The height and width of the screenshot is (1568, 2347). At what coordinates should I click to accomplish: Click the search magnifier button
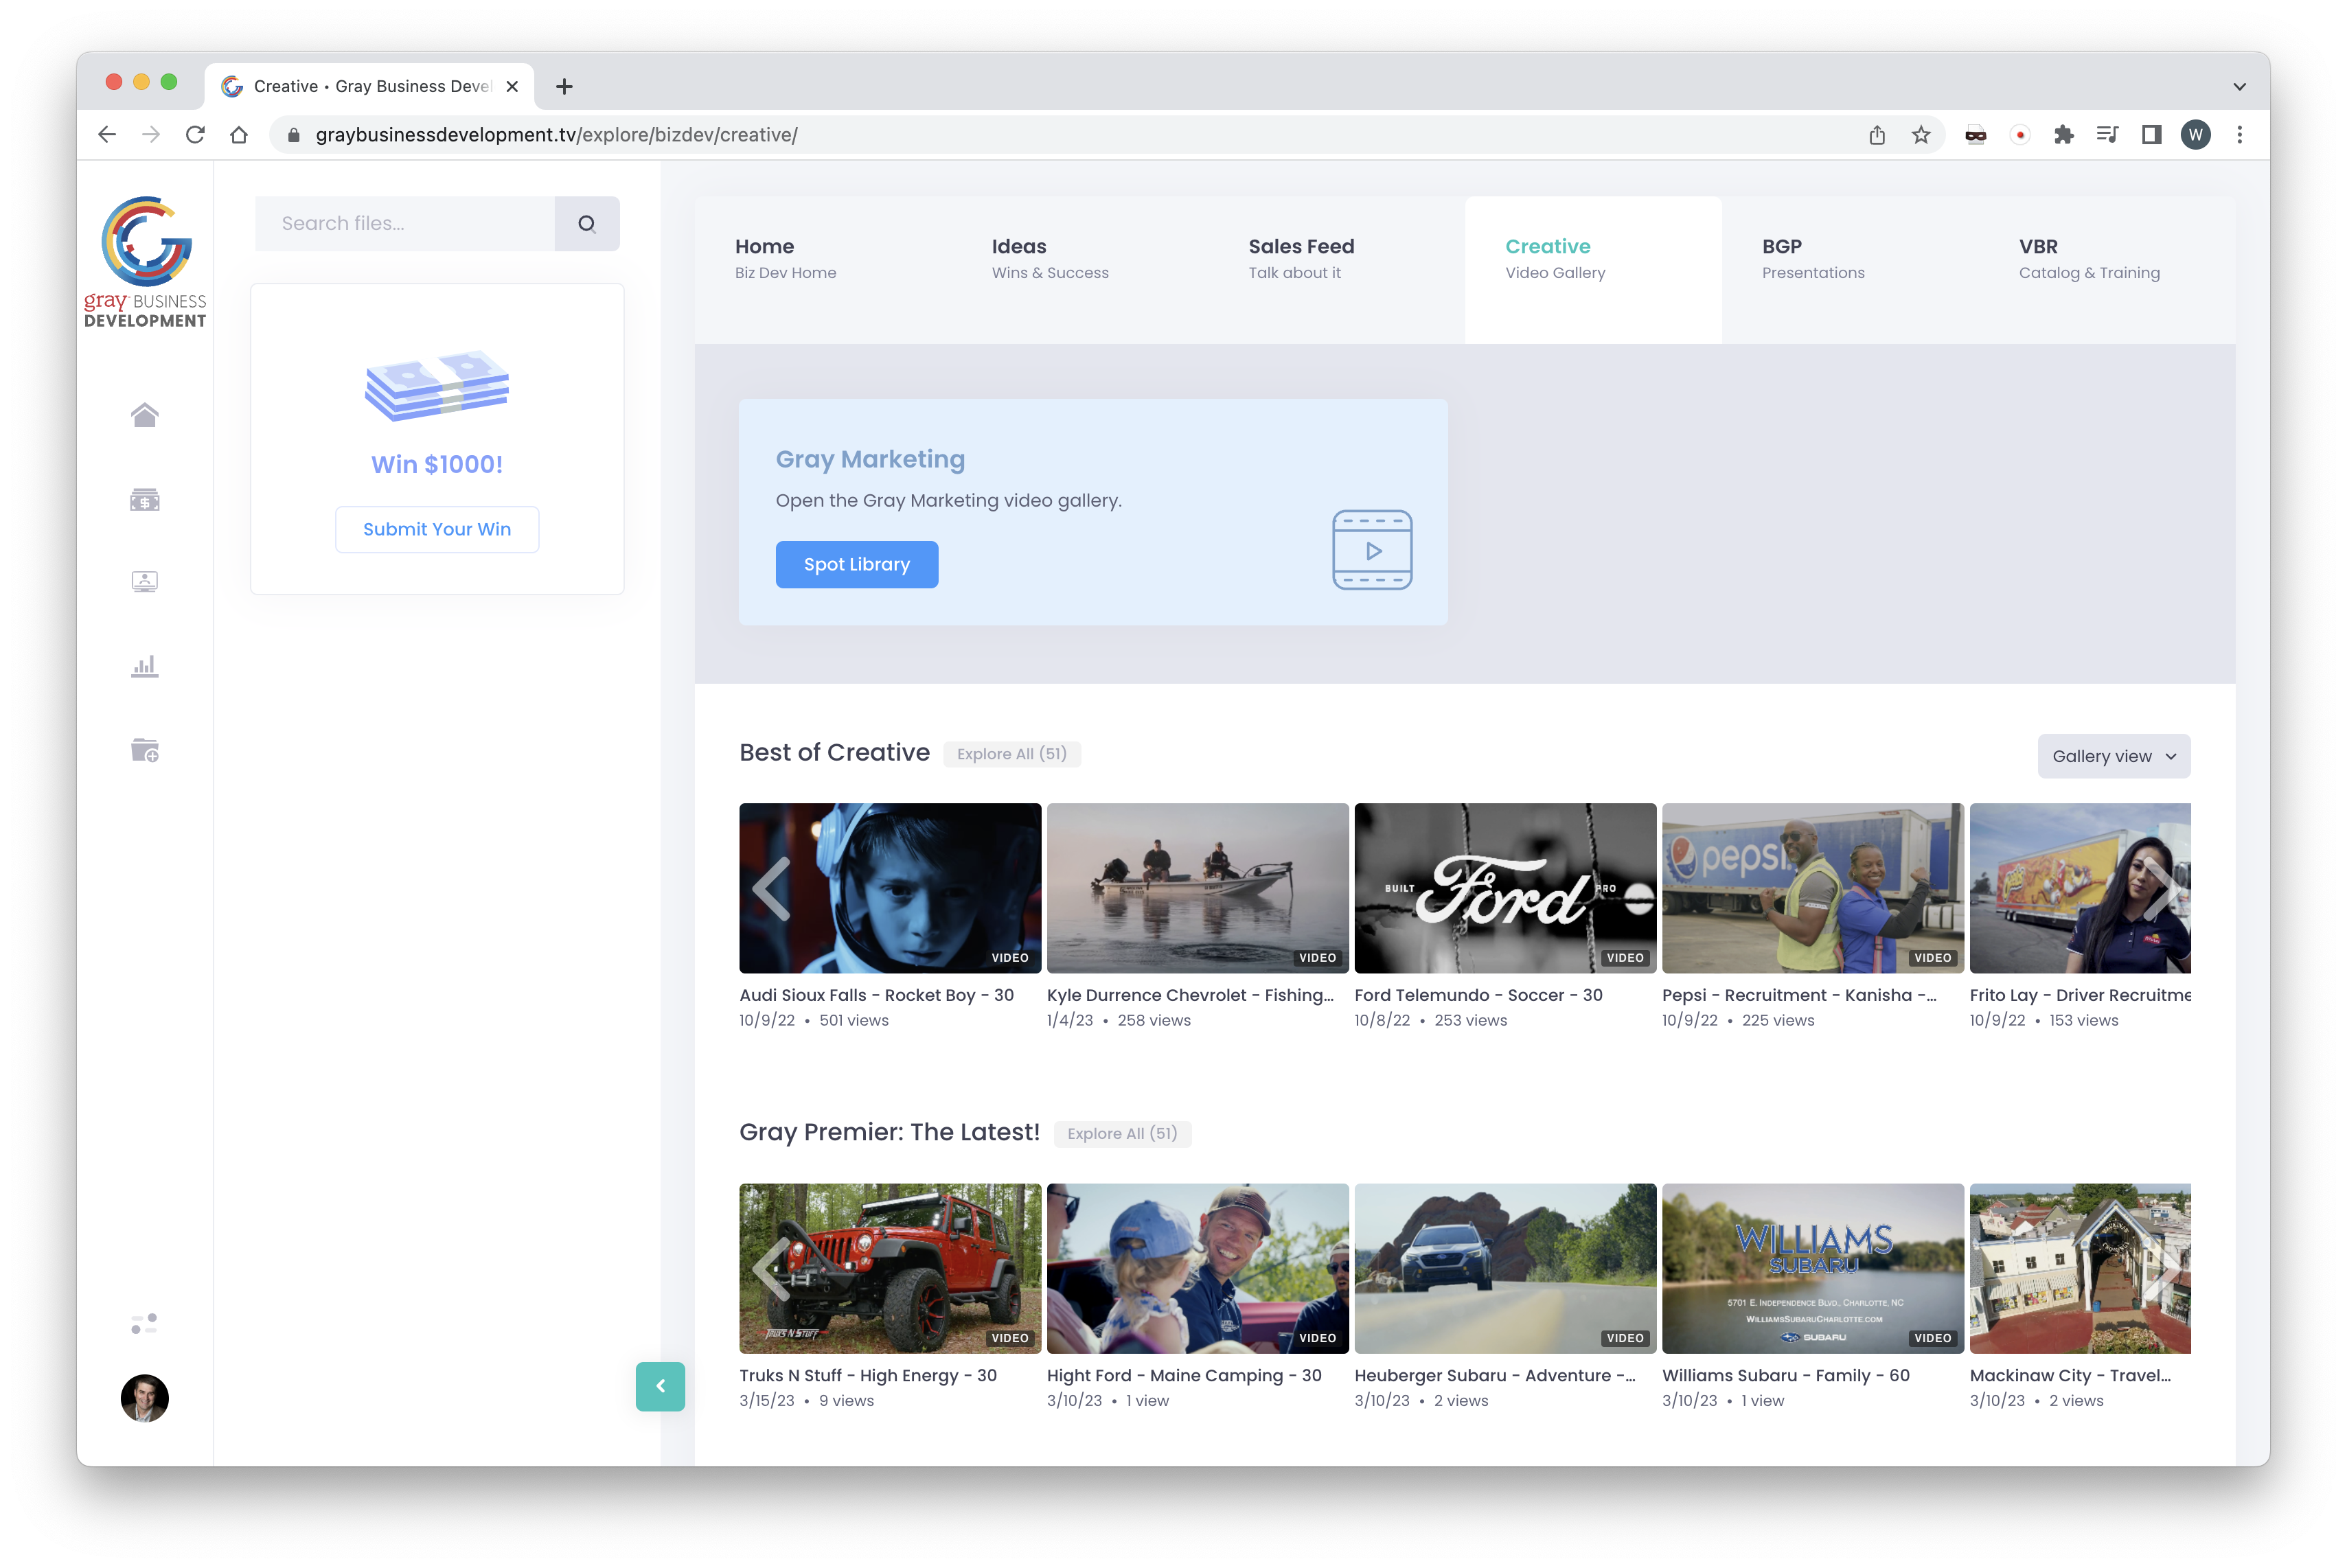tap(587, 224)
